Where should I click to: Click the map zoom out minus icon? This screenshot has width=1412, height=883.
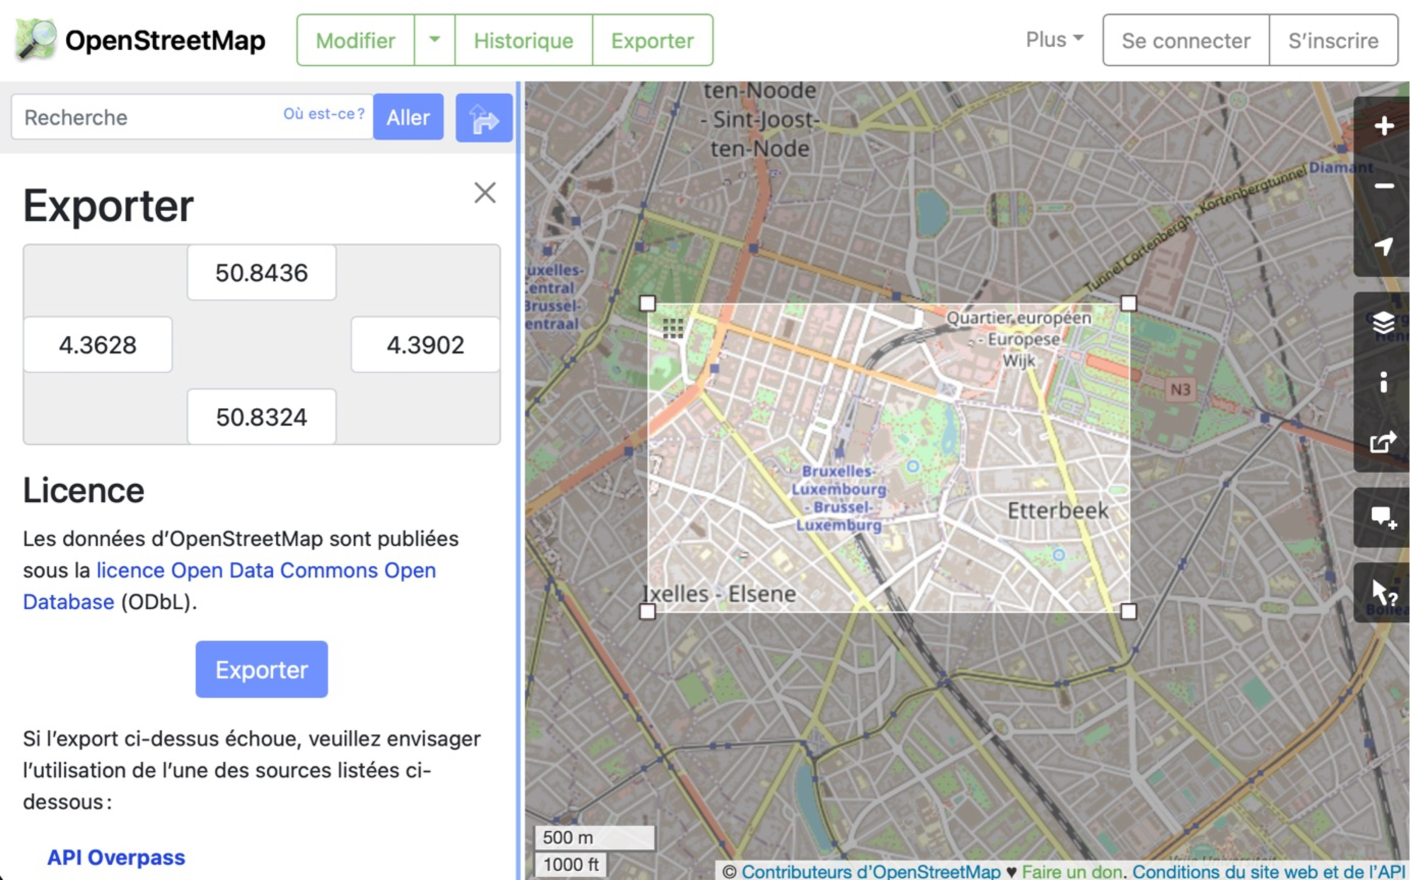coord(1383,186)
